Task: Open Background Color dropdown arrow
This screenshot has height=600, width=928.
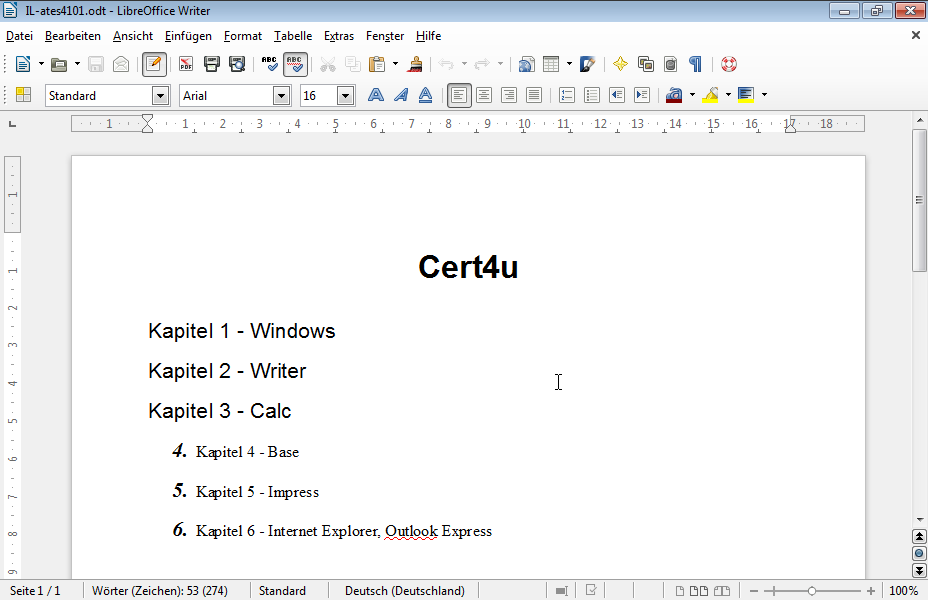Action: click(x=765, y=95)
